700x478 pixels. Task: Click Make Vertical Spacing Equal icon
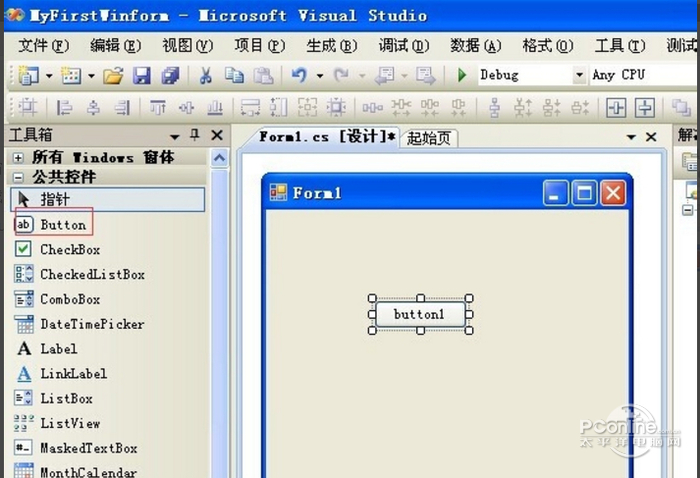pos(494,108)
